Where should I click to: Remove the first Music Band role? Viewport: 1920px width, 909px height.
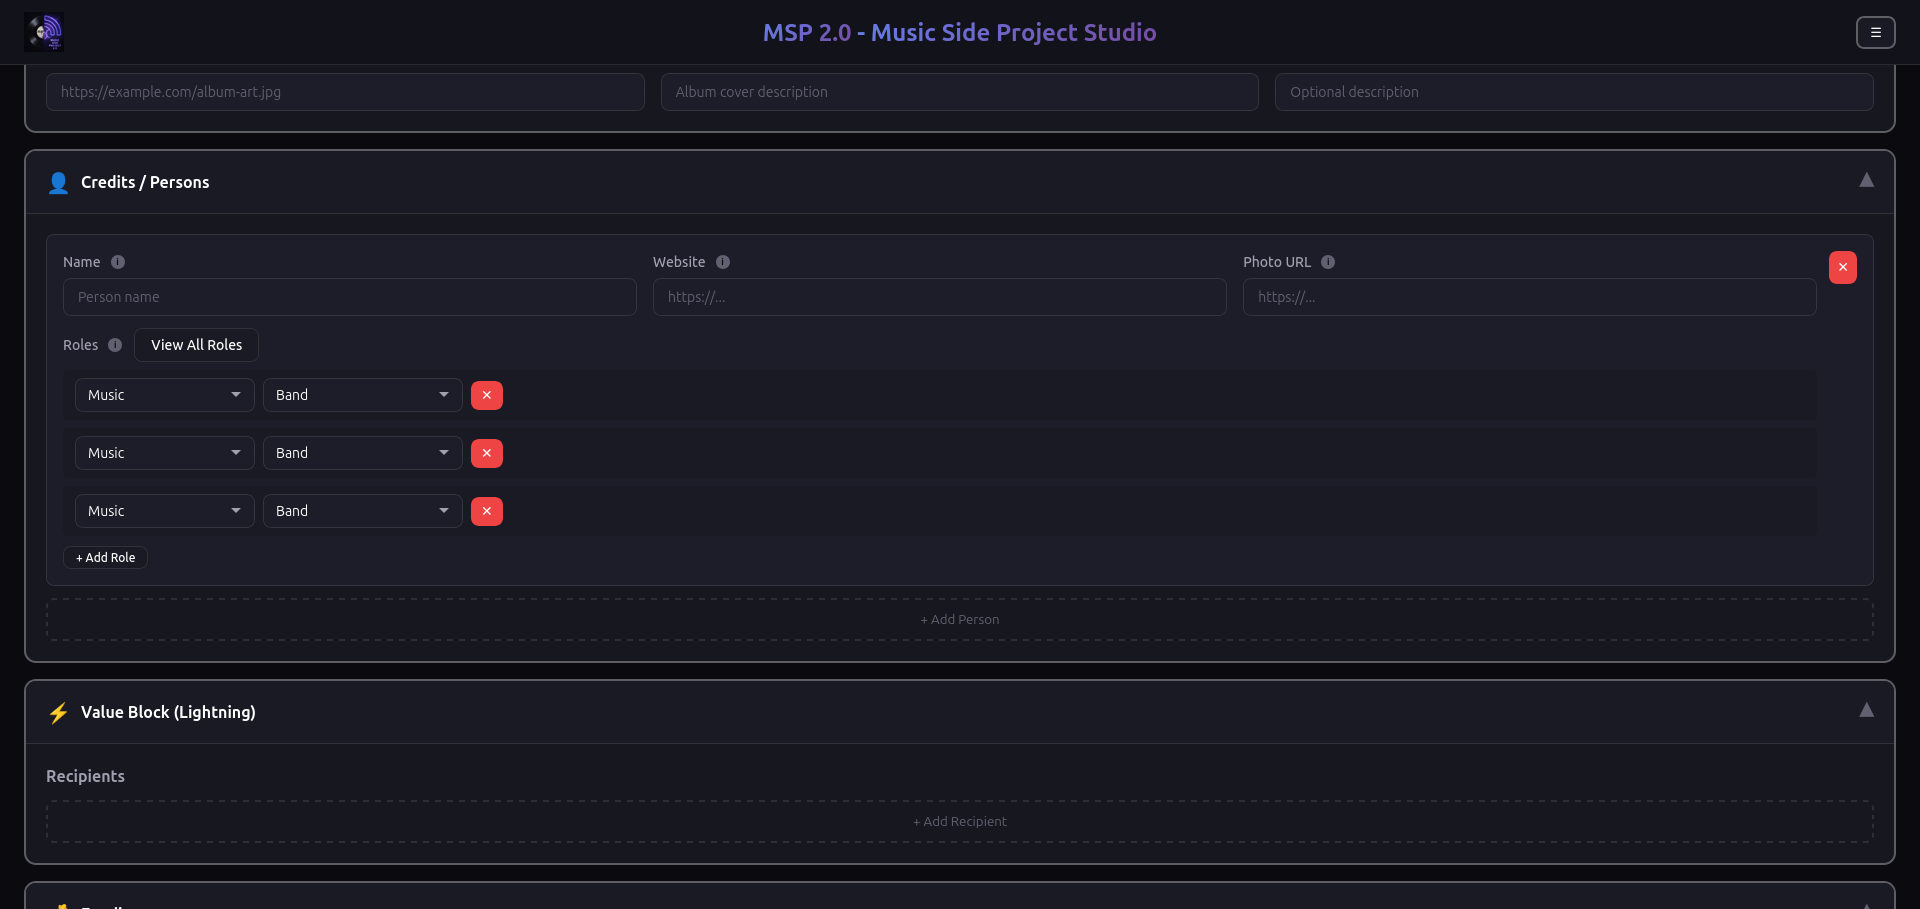tap(487, 395)
